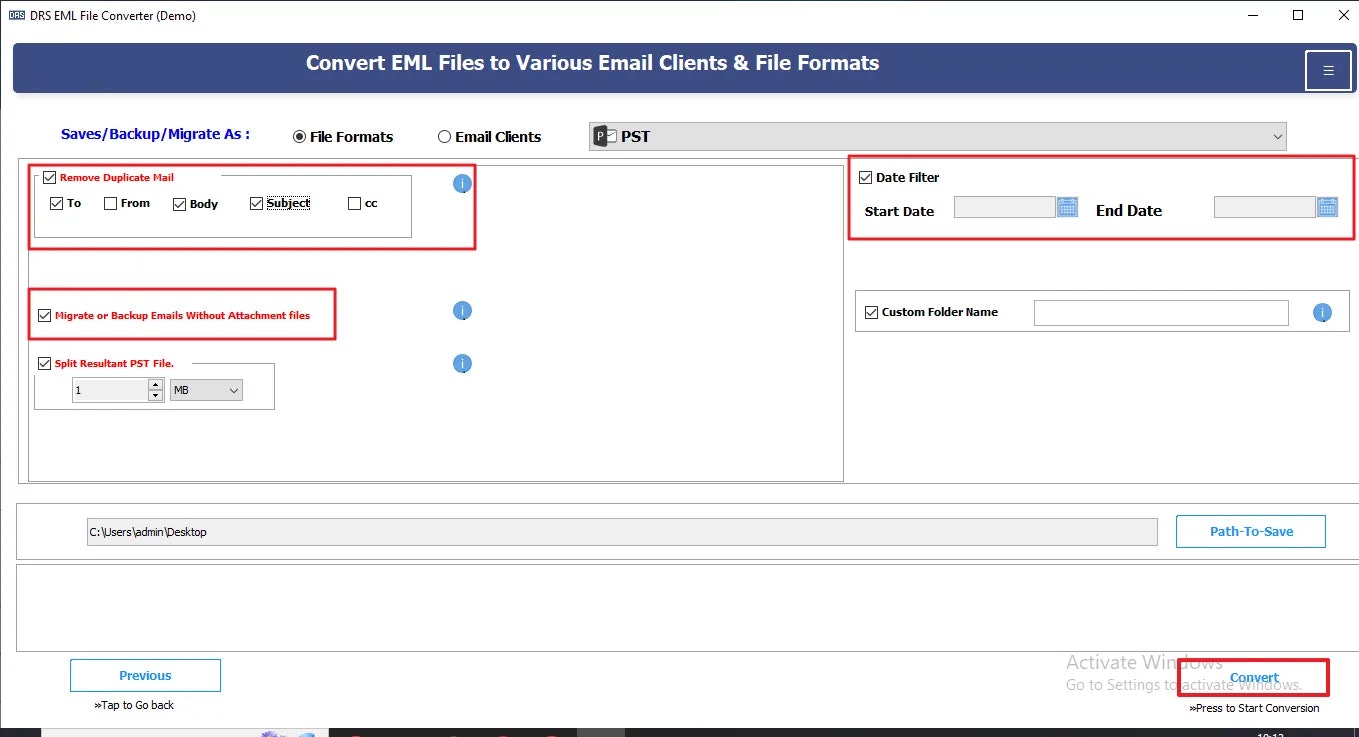Image resolution: width=1359 pixels, height=737 pixels.
Task: Minimize the DRS EML File Converter window
Action: (1255, 15)
